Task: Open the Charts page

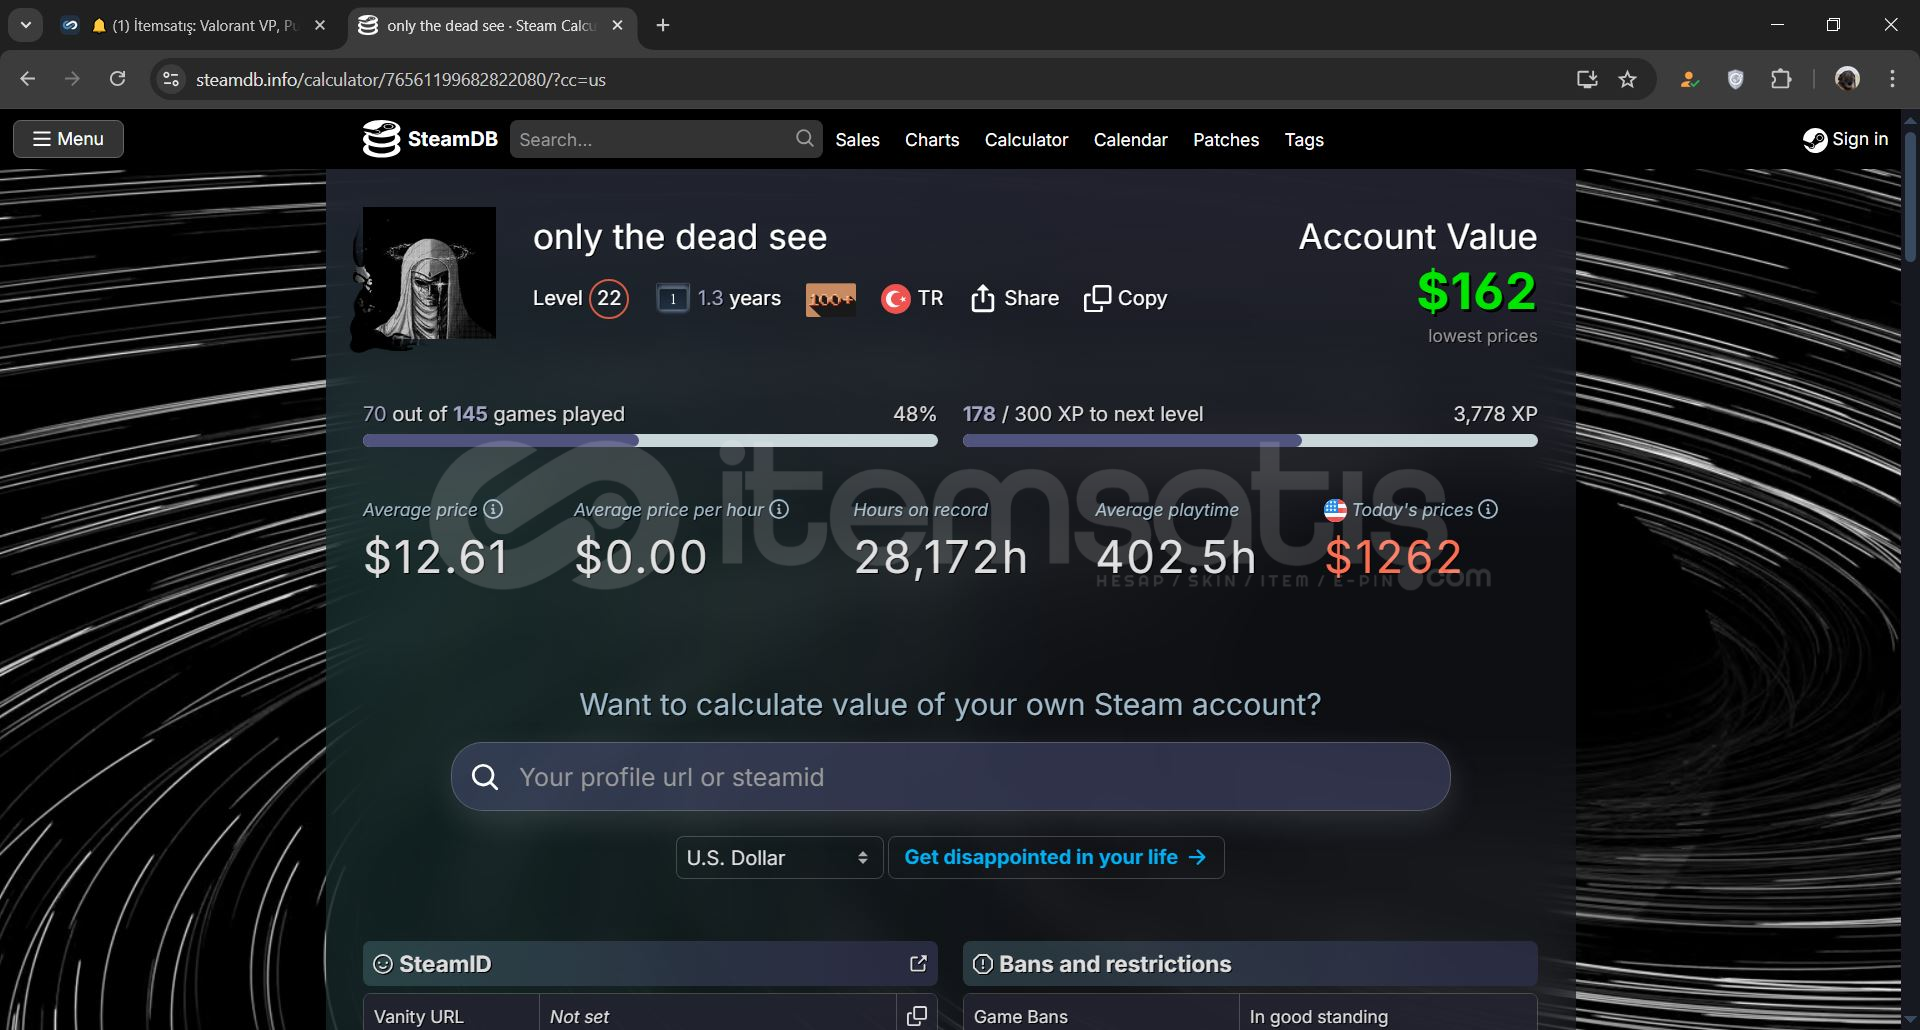Action: click(932, 140)
